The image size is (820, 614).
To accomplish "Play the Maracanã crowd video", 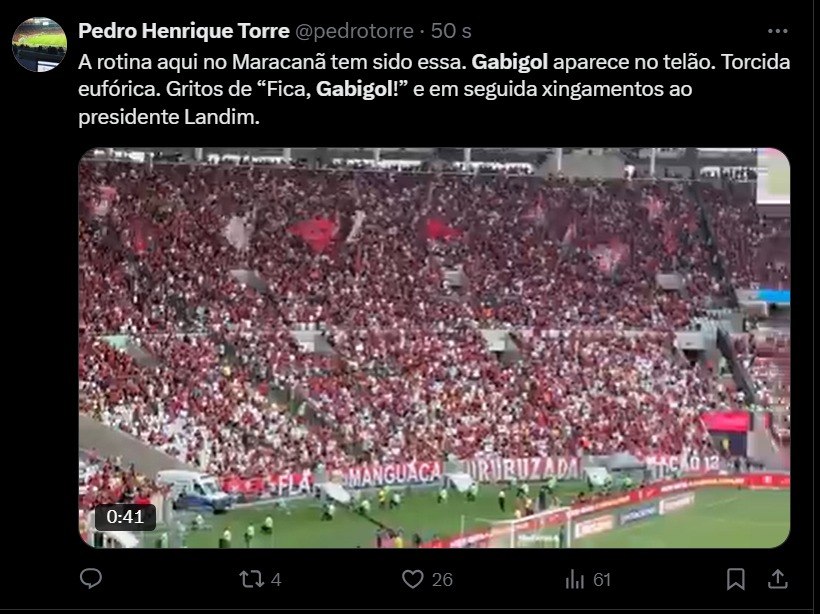I will pyautogui.click(x=434, y=348).
